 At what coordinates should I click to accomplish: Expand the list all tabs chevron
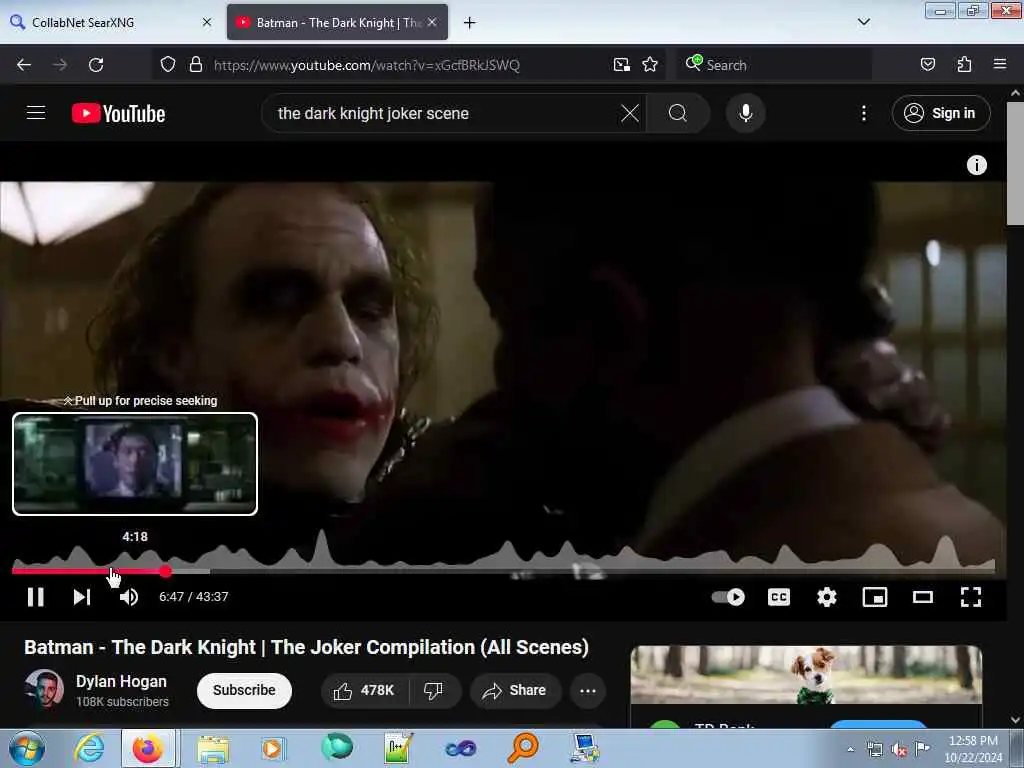(863, 22)
